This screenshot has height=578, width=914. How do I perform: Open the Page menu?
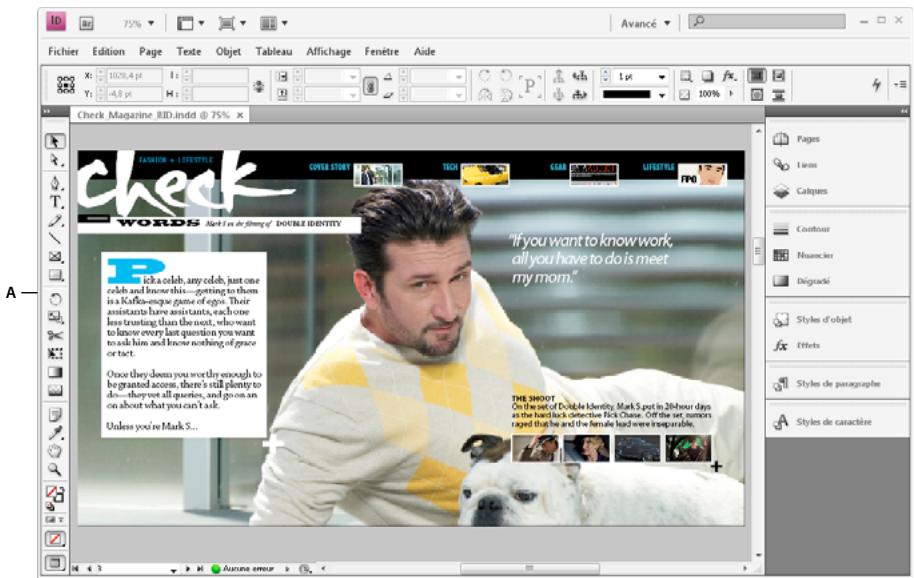point(150,51)
